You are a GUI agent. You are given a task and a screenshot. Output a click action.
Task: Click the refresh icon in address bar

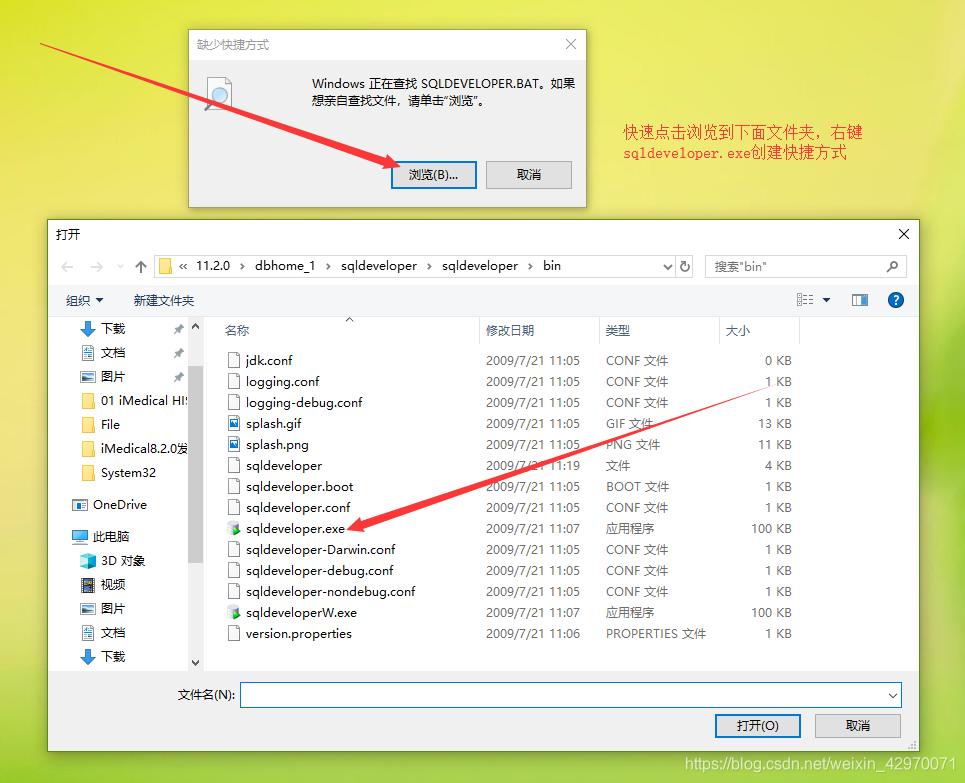[684, 267]
